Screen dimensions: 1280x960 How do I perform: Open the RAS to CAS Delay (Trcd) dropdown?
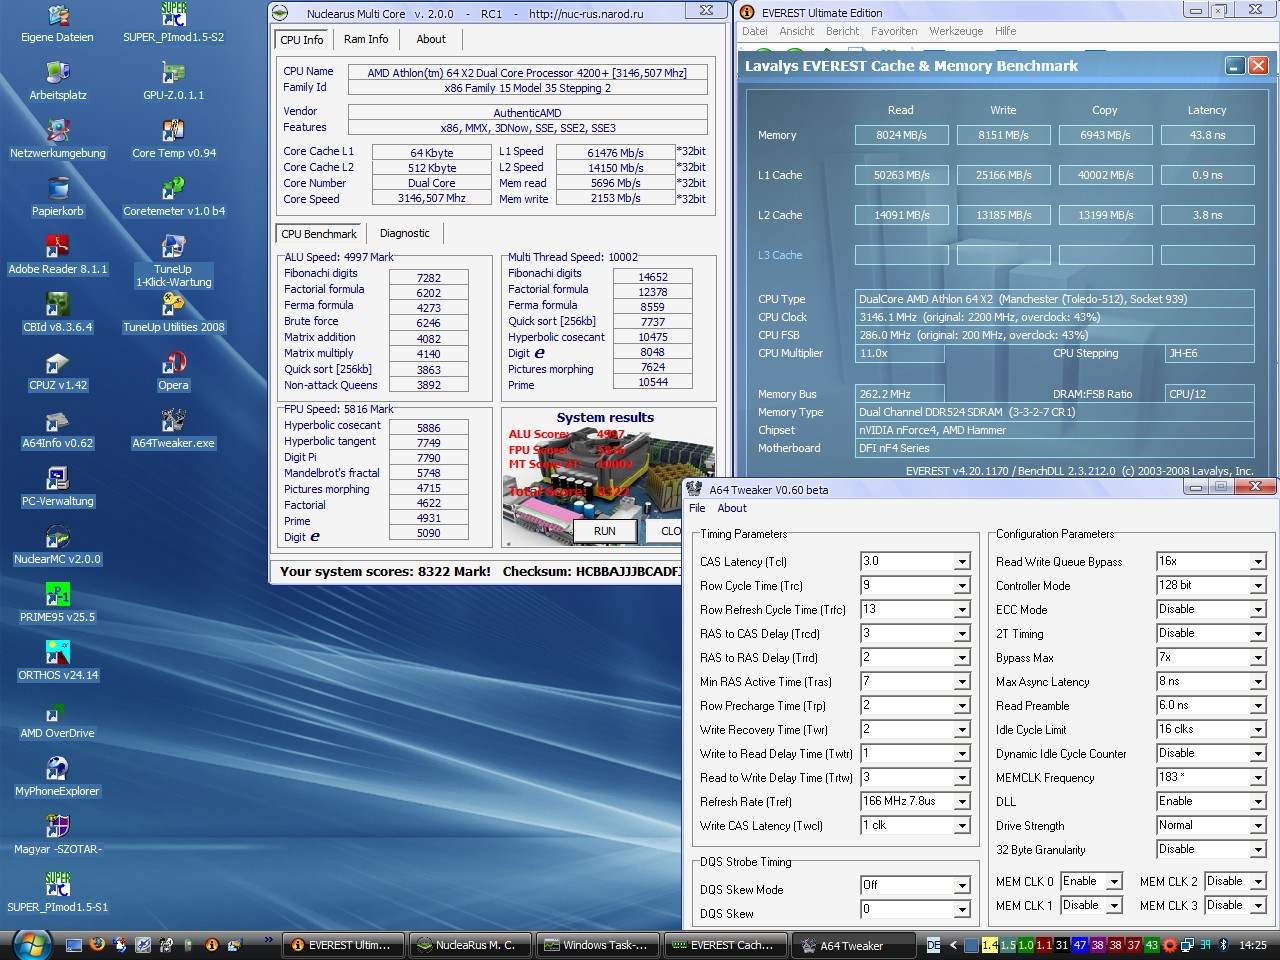(961, 634)
